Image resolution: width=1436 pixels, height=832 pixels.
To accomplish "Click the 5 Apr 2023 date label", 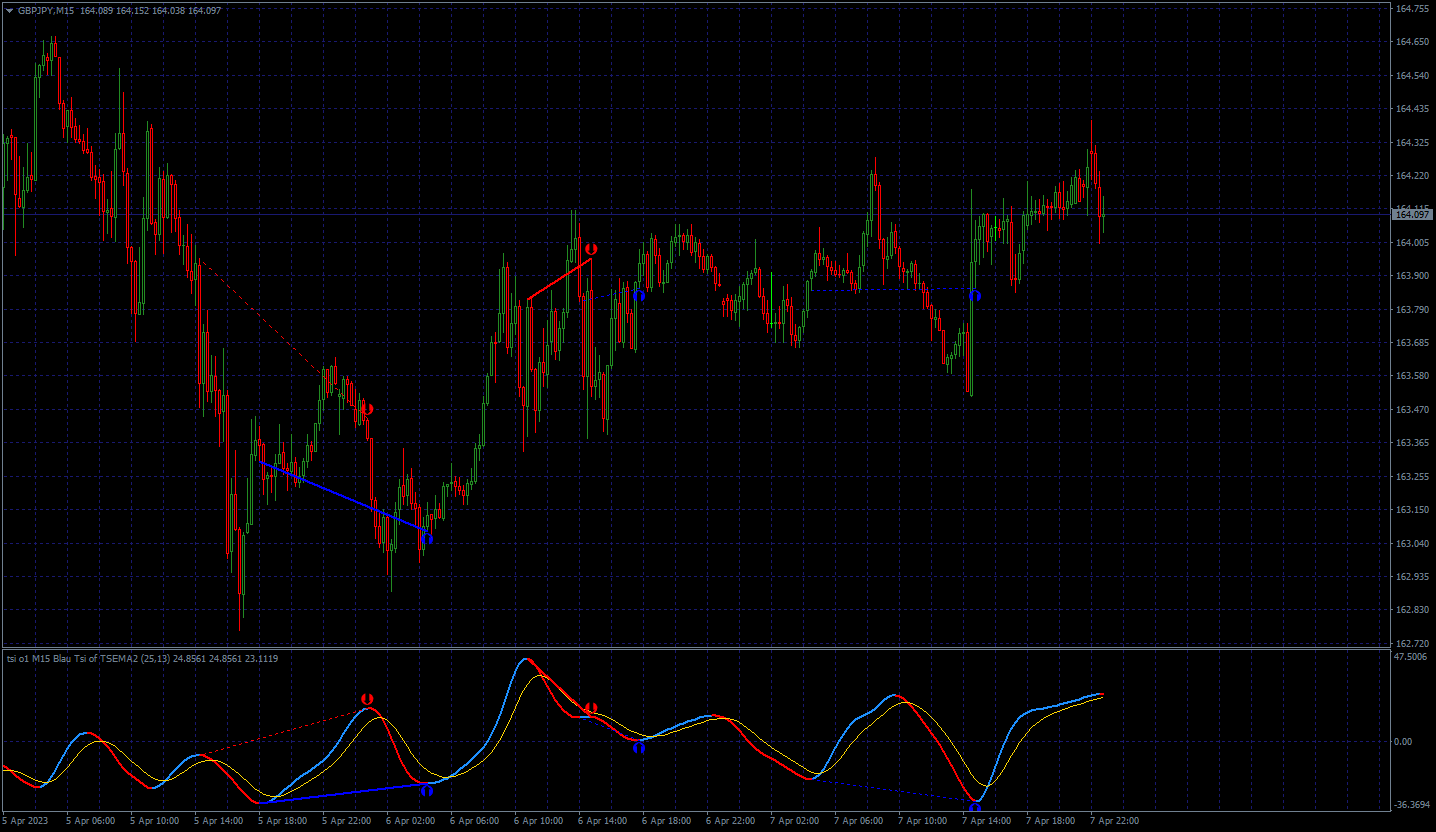I will tap(24, 821).
